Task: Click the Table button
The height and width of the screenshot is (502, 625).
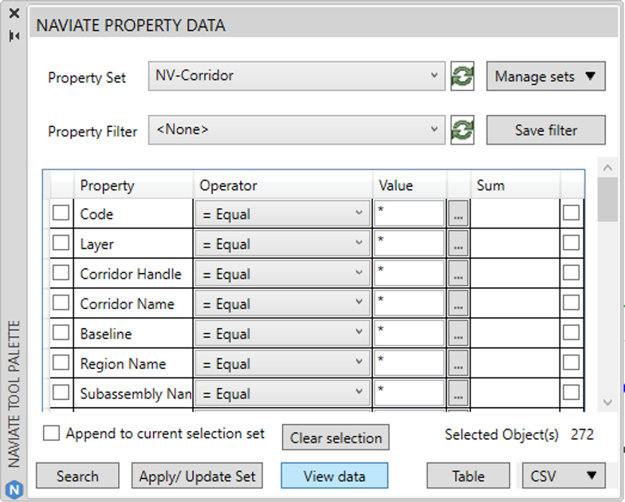Action: (x=468, y=475)
